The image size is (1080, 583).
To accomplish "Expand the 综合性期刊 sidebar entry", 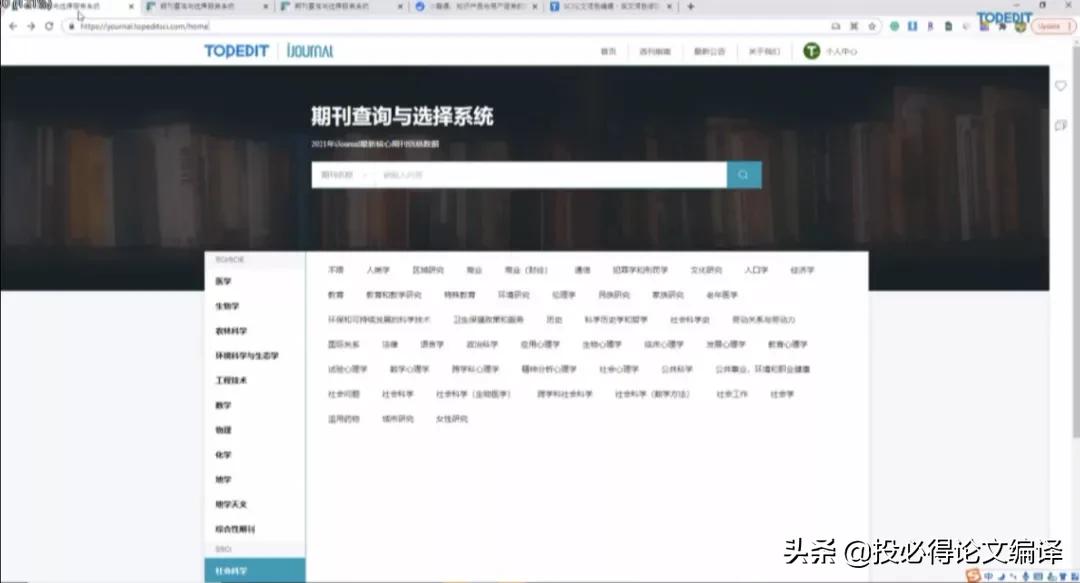I will 238,528.
